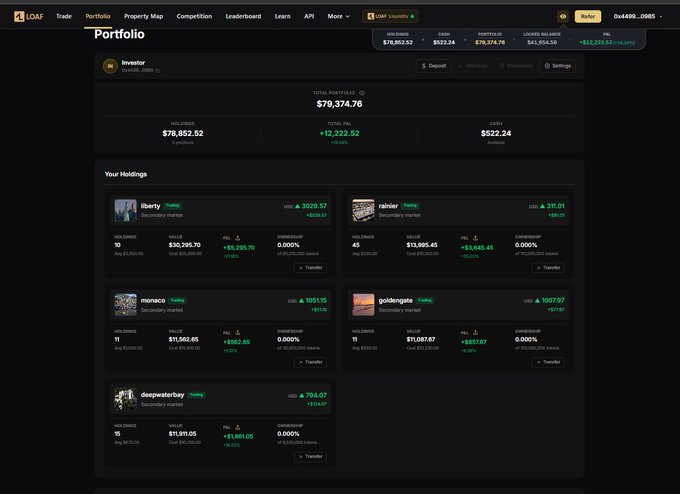Screen dimensions: 680x494
Task: Share monaco P&L via share icon
Action: pos(238,333)
